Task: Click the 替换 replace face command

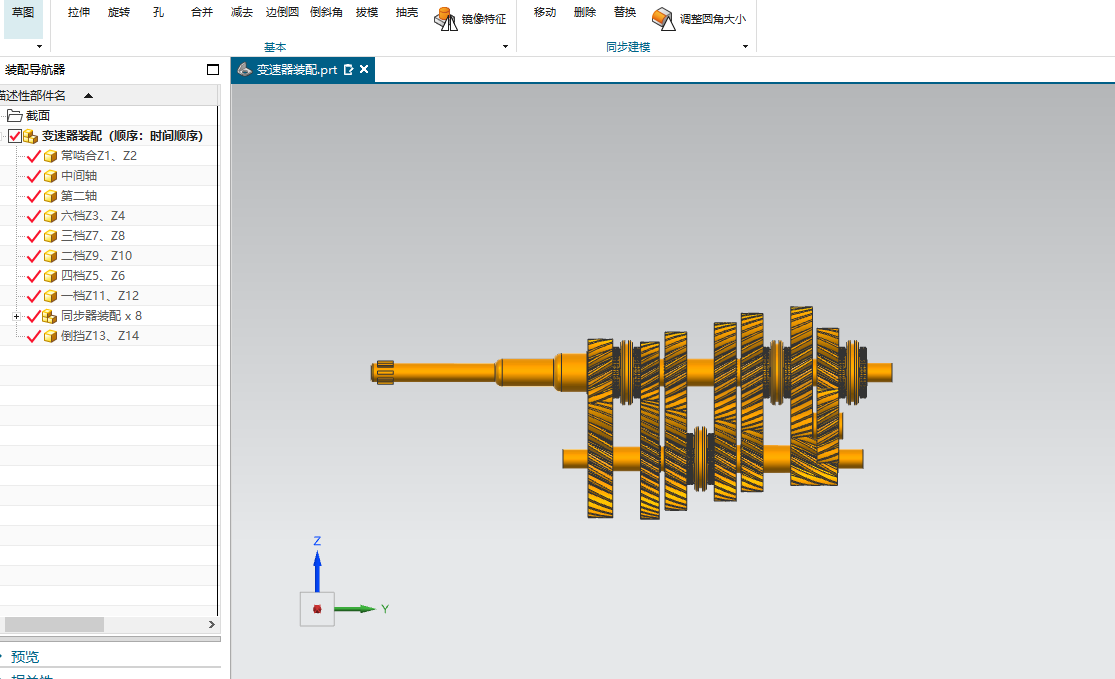Action: point(625,12)
